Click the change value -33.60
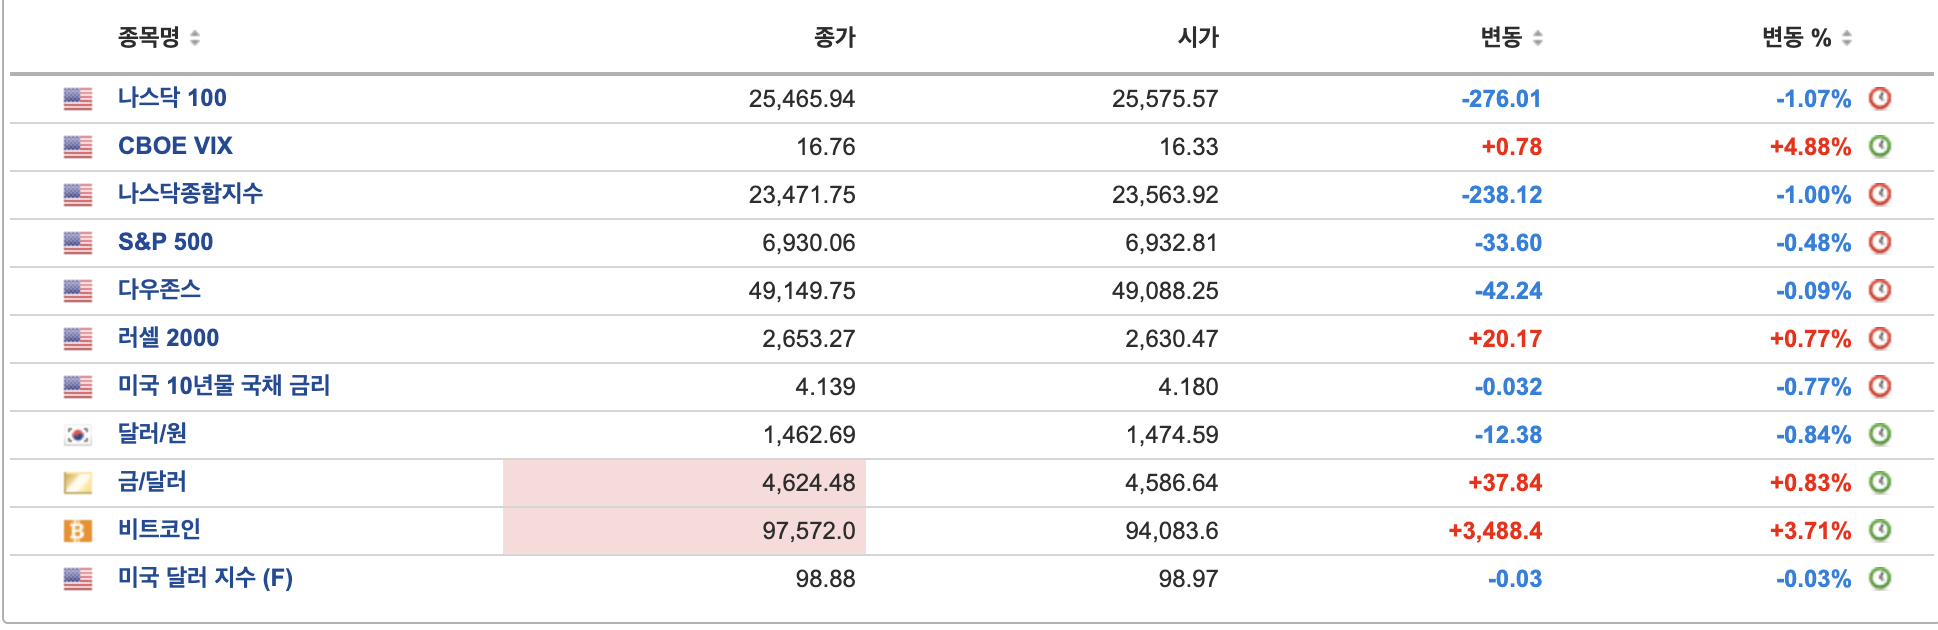Image resolution: width=1938 pixels, height=630 pixels. click(1508, 243)
